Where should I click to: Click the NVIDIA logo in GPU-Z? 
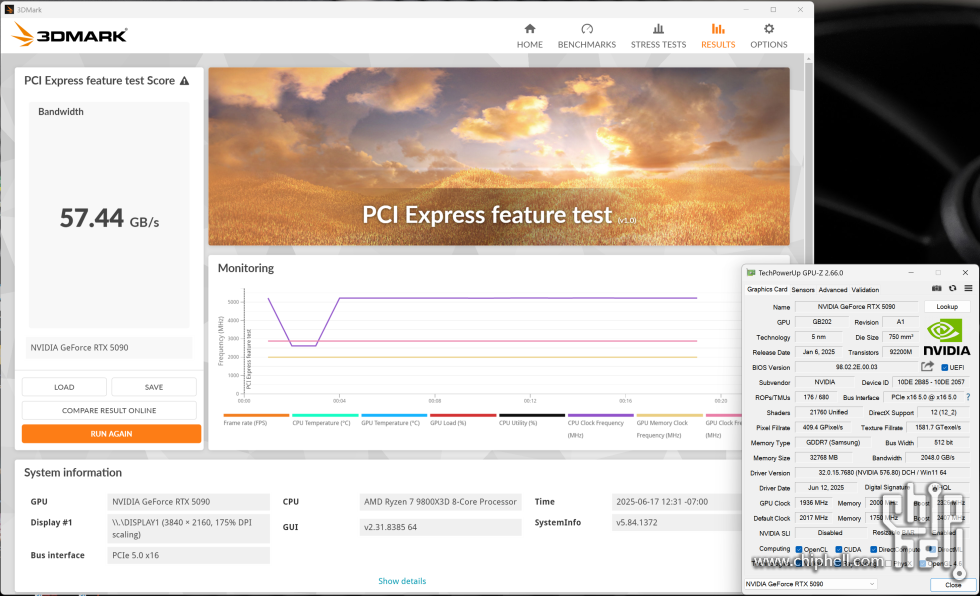(x=946, y=337)
